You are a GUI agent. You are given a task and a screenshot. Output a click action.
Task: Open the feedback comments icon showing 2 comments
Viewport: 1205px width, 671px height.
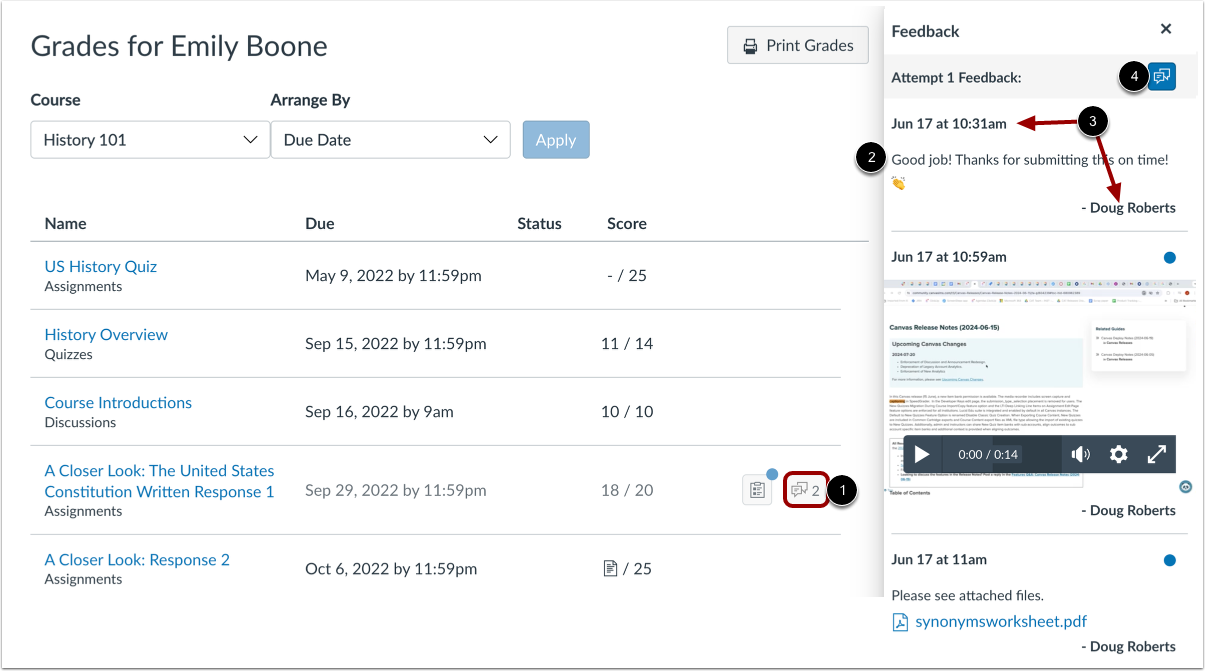pos(806,490)
